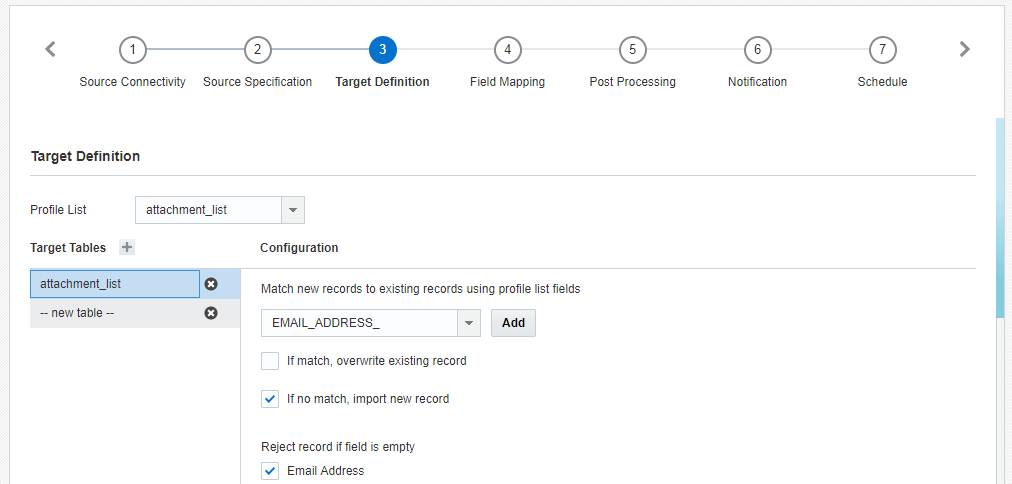The image size is (1012, 484).
Task: Remove the attachment_list target table
Action: point(211,284)
